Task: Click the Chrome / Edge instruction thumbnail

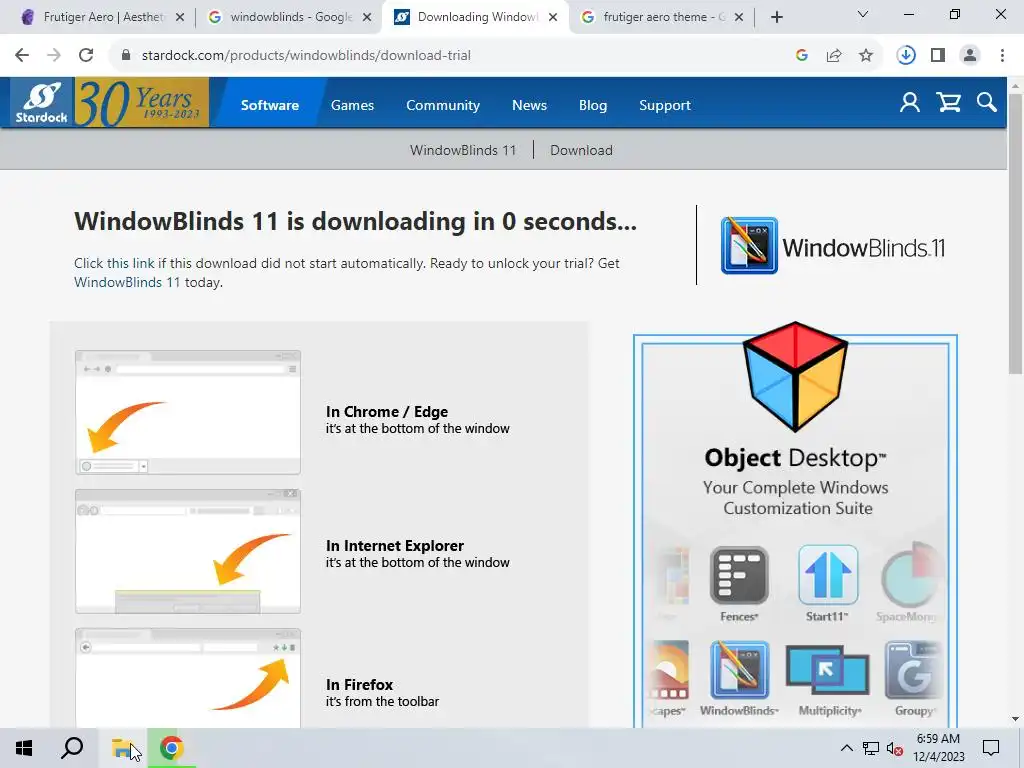Action: point(188,412)
